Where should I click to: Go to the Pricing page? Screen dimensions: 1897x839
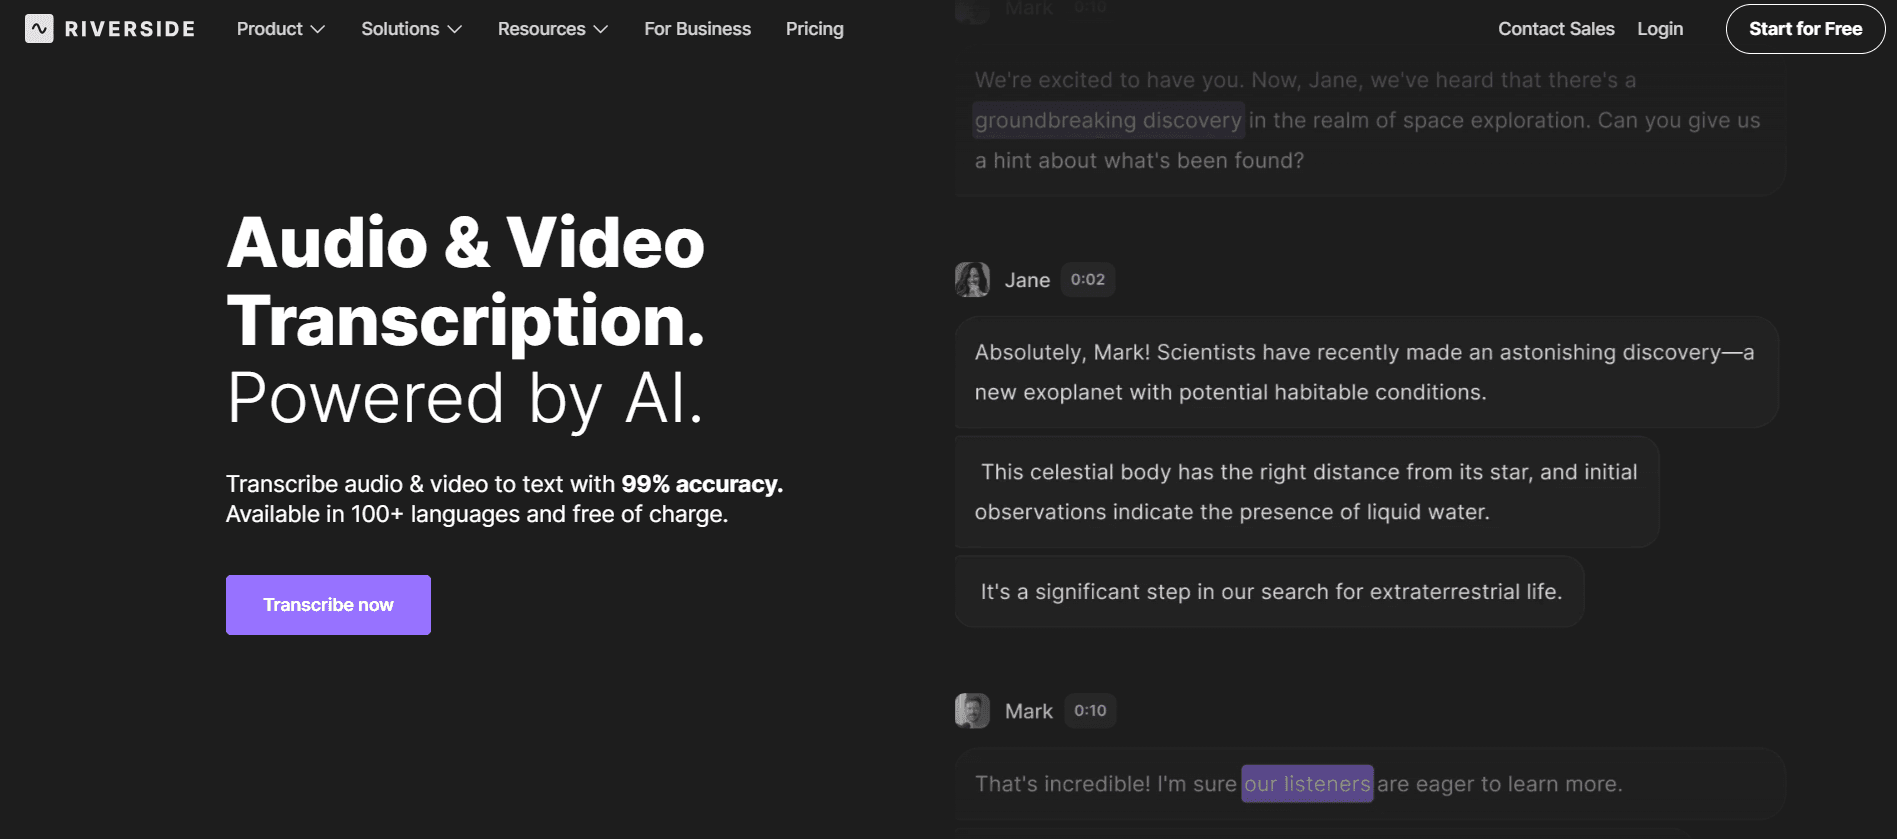814,29
